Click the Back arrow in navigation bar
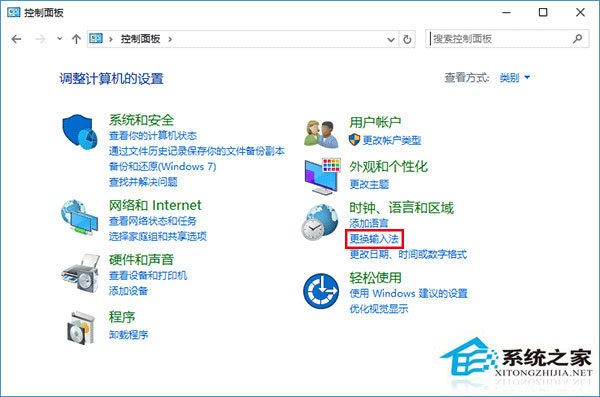The width and height of the screenshot is (600, 397). [x=16, y=39]
